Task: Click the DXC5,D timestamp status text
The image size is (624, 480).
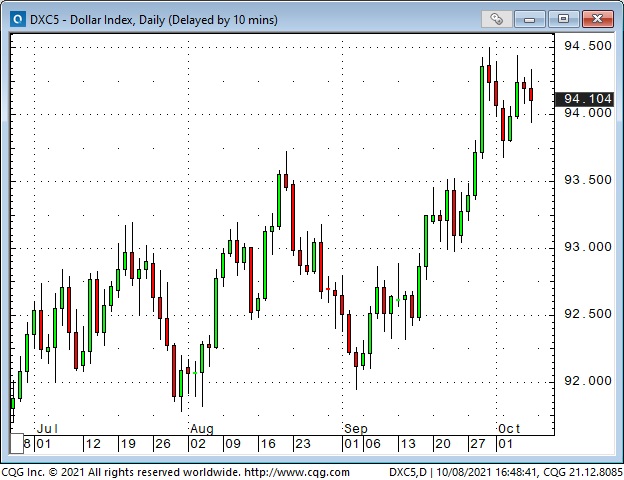Action: [506, 472]
